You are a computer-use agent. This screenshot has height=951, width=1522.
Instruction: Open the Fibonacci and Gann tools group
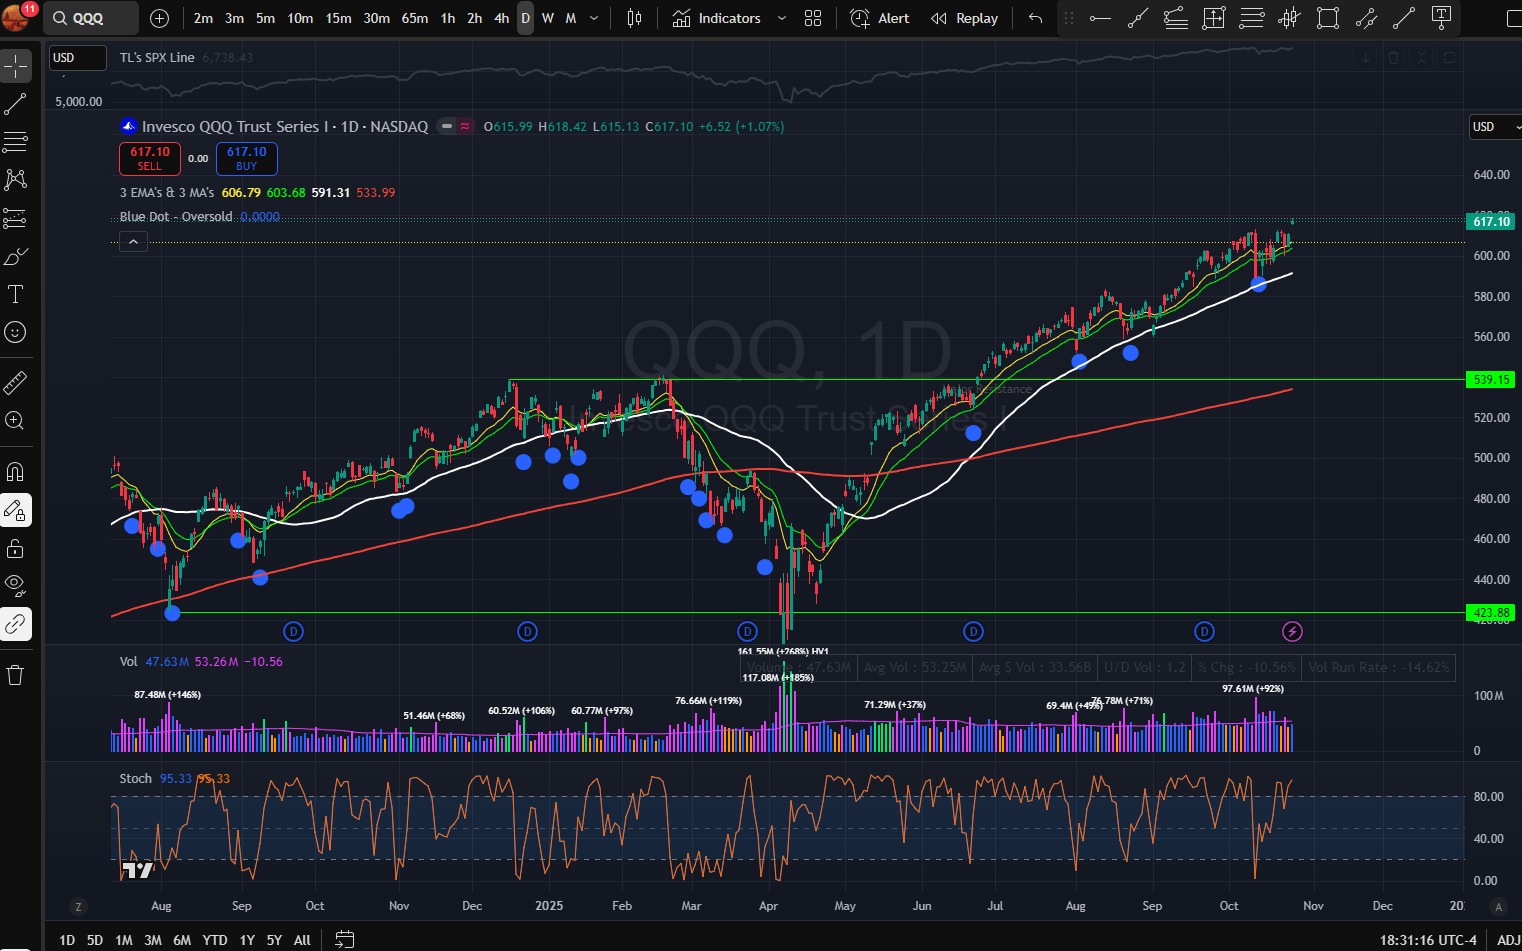pyautogui.click(x=16, y=142)
